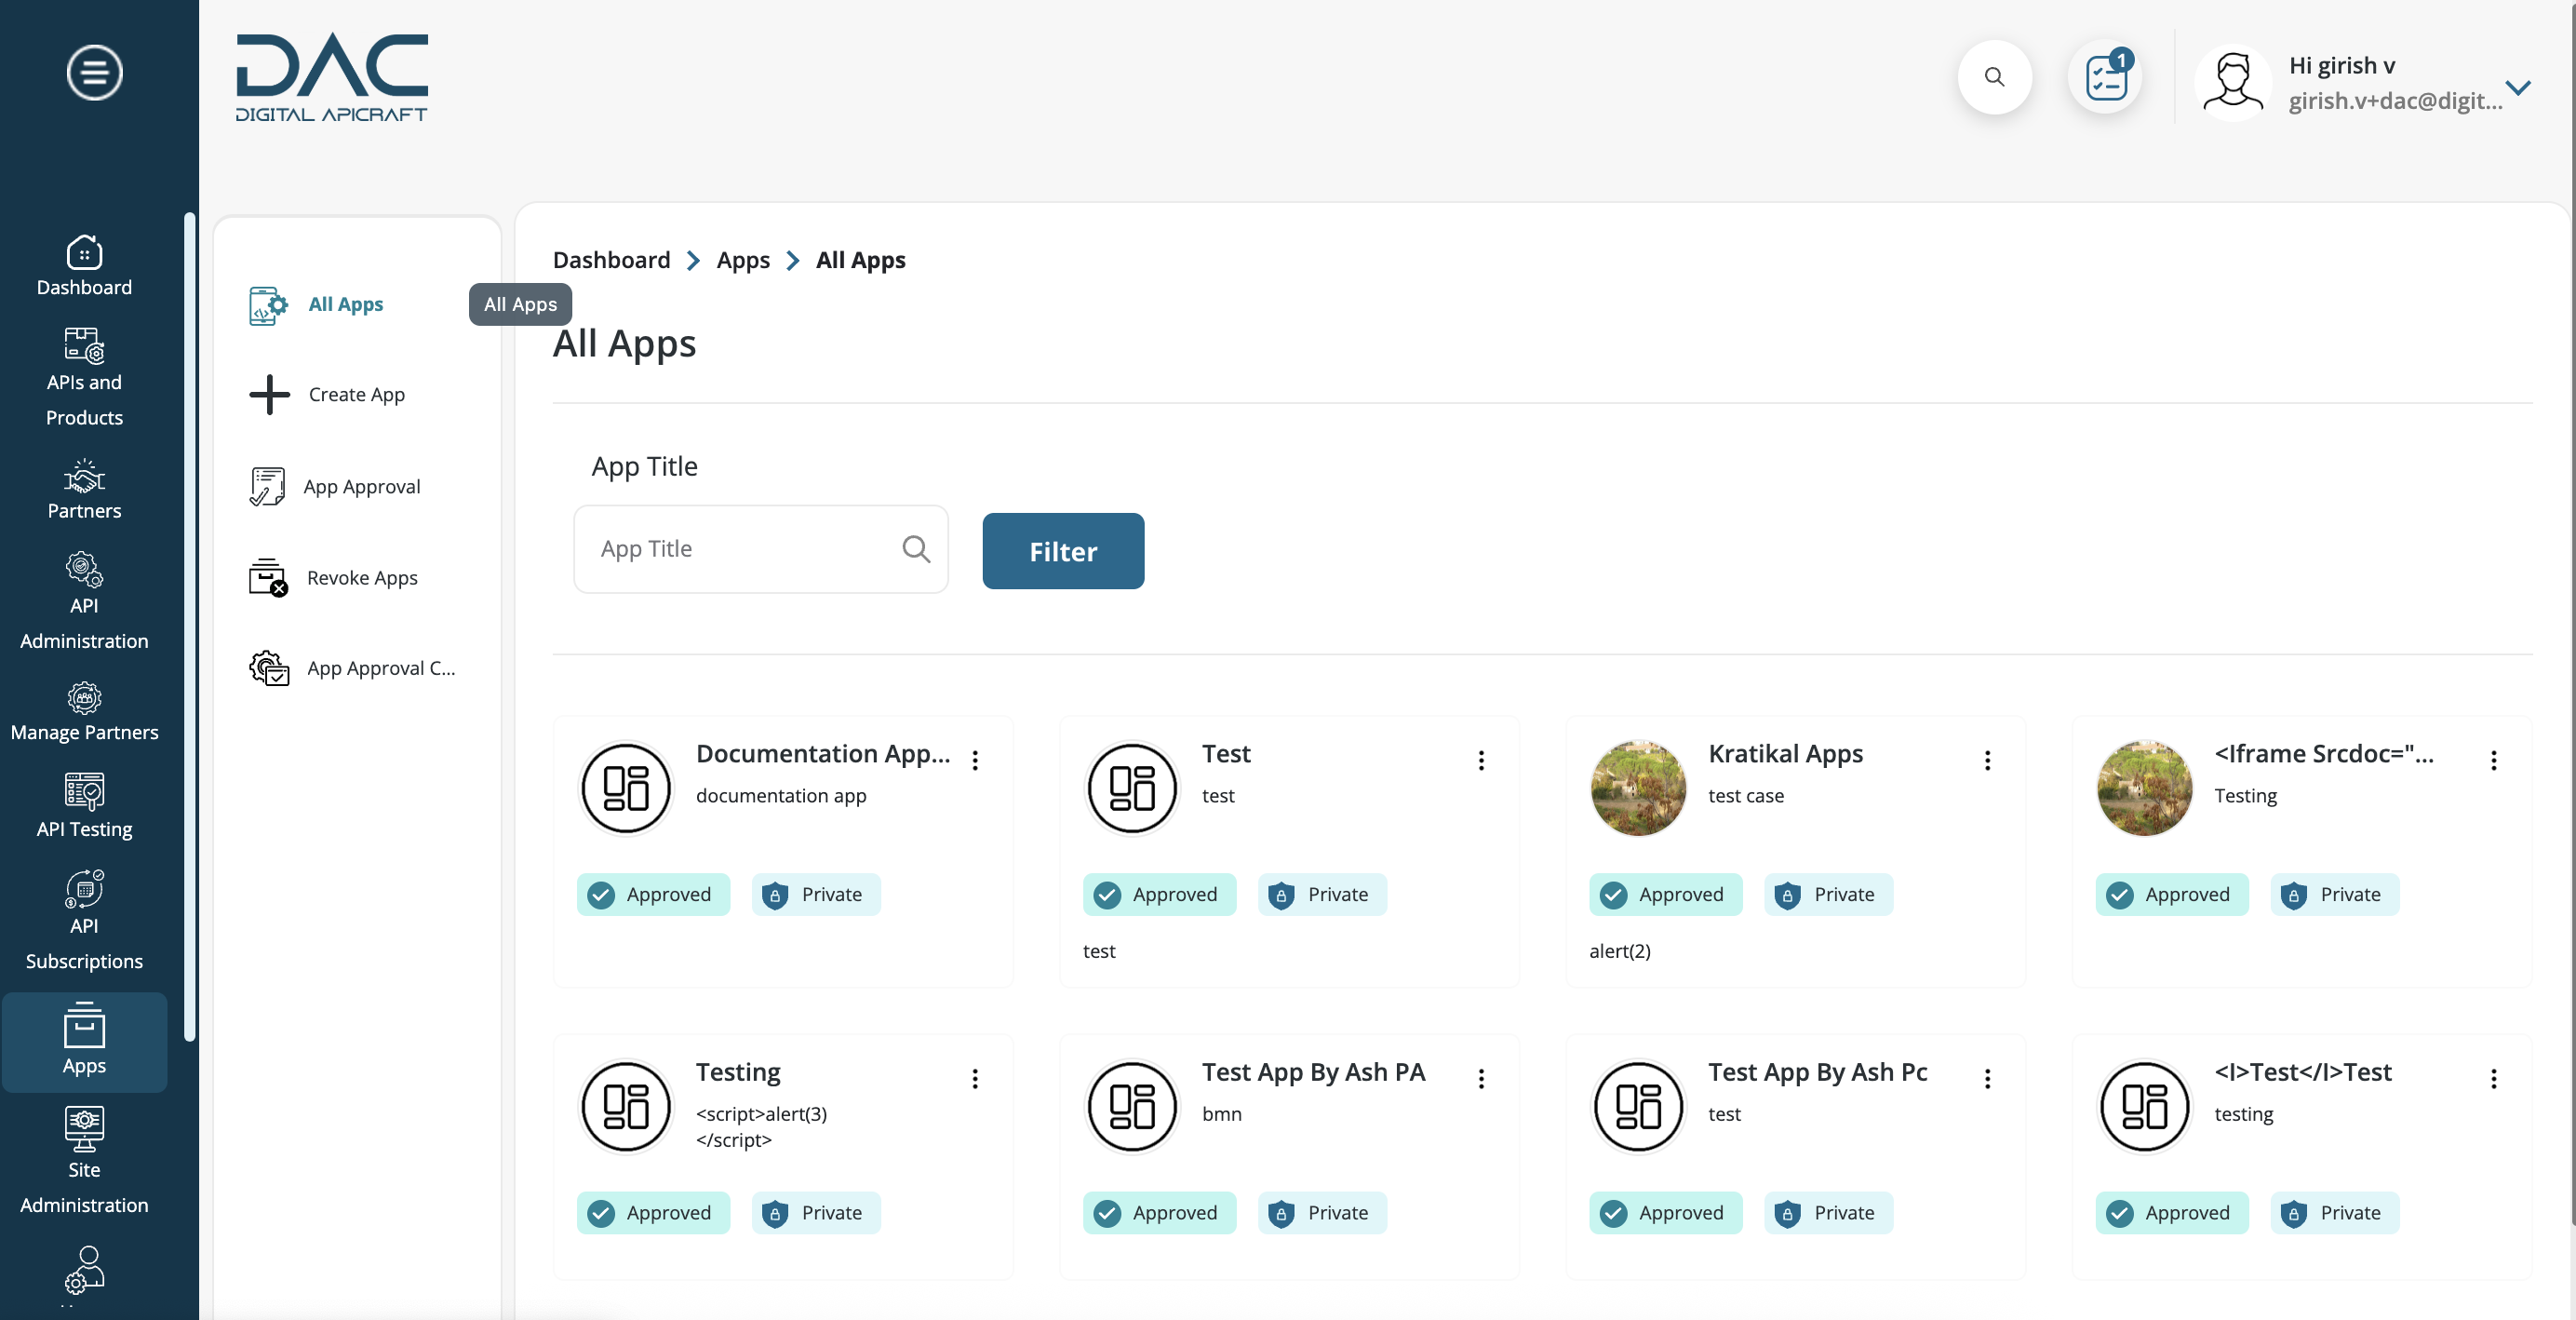Click Private badge on Iframe Srcdoc card
Image resolution: width=2576 pixels, height=1320 pixels.
point(2333,894)
